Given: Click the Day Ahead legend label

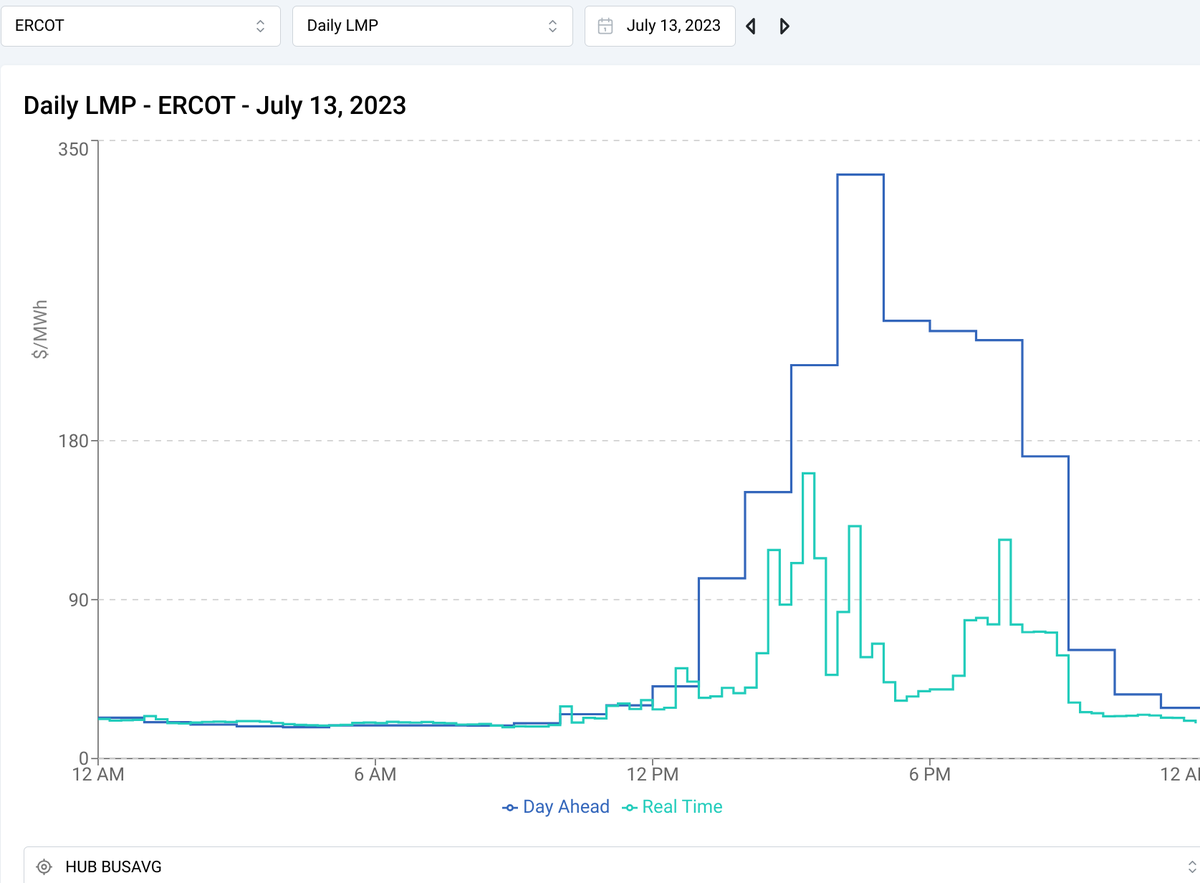Looking at the screenshot, I should 567,807.
